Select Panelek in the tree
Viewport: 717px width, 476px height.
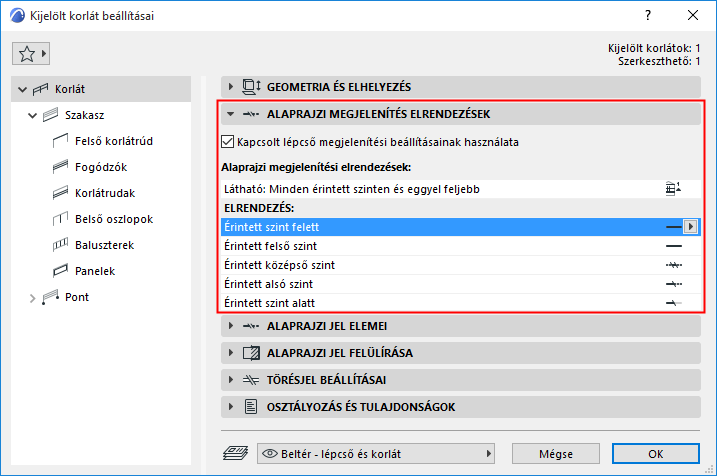pos(95,271)
